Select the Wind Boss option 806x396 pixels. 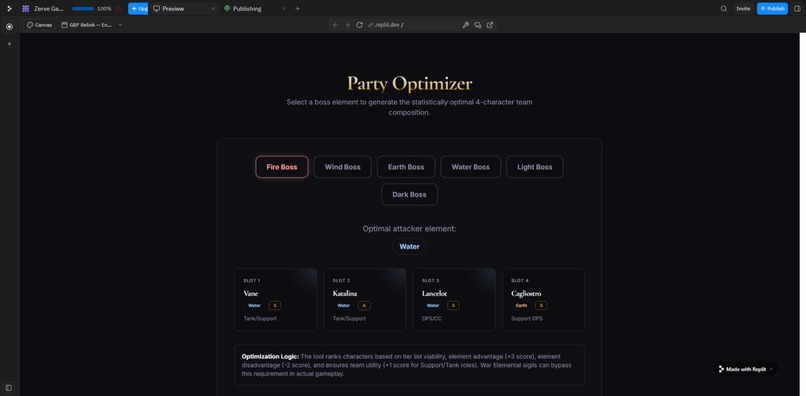click(x=342, y=167)
